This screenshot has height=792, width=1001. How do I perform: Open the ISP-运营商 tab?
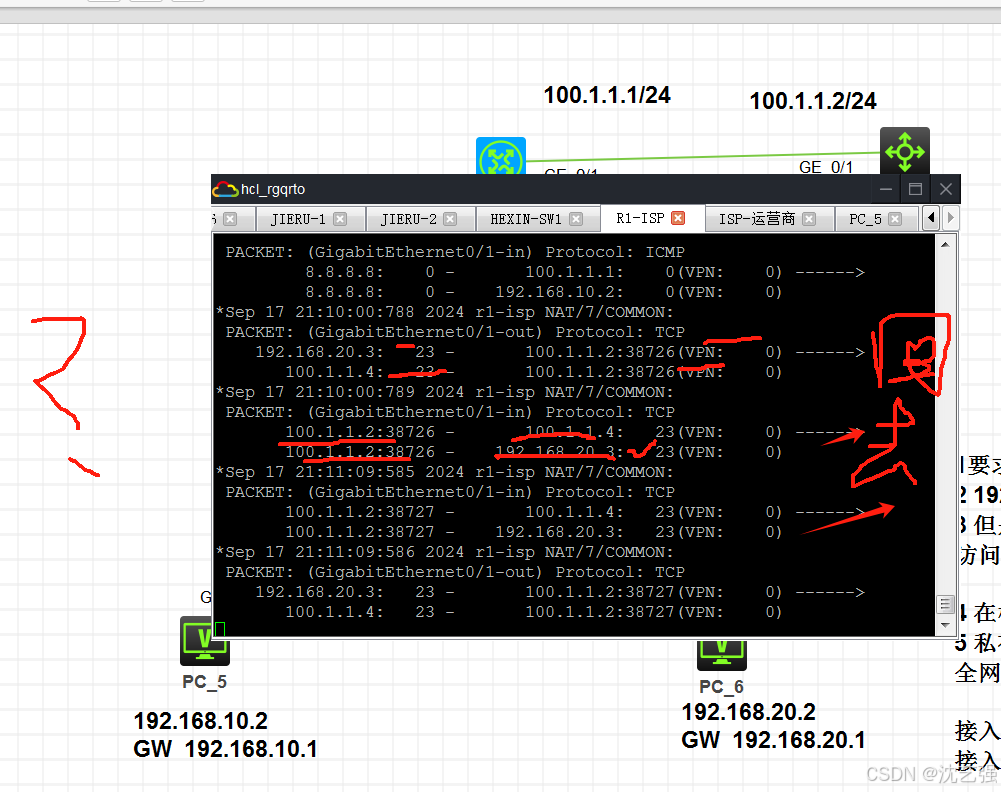(756, 219)
